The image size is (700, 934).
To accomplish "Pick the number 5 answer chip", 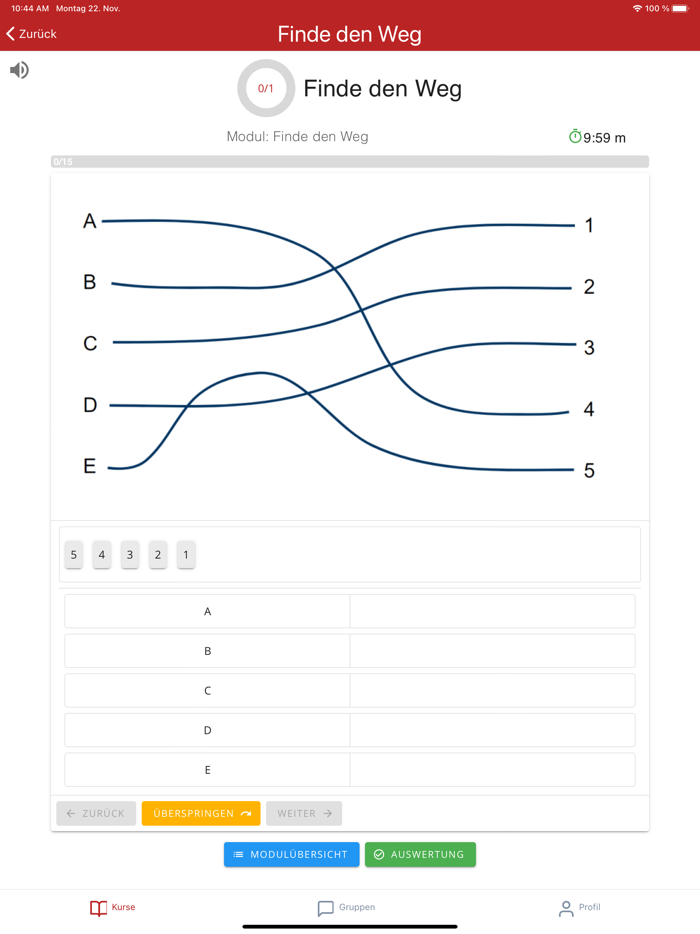I will coord(74,555).
